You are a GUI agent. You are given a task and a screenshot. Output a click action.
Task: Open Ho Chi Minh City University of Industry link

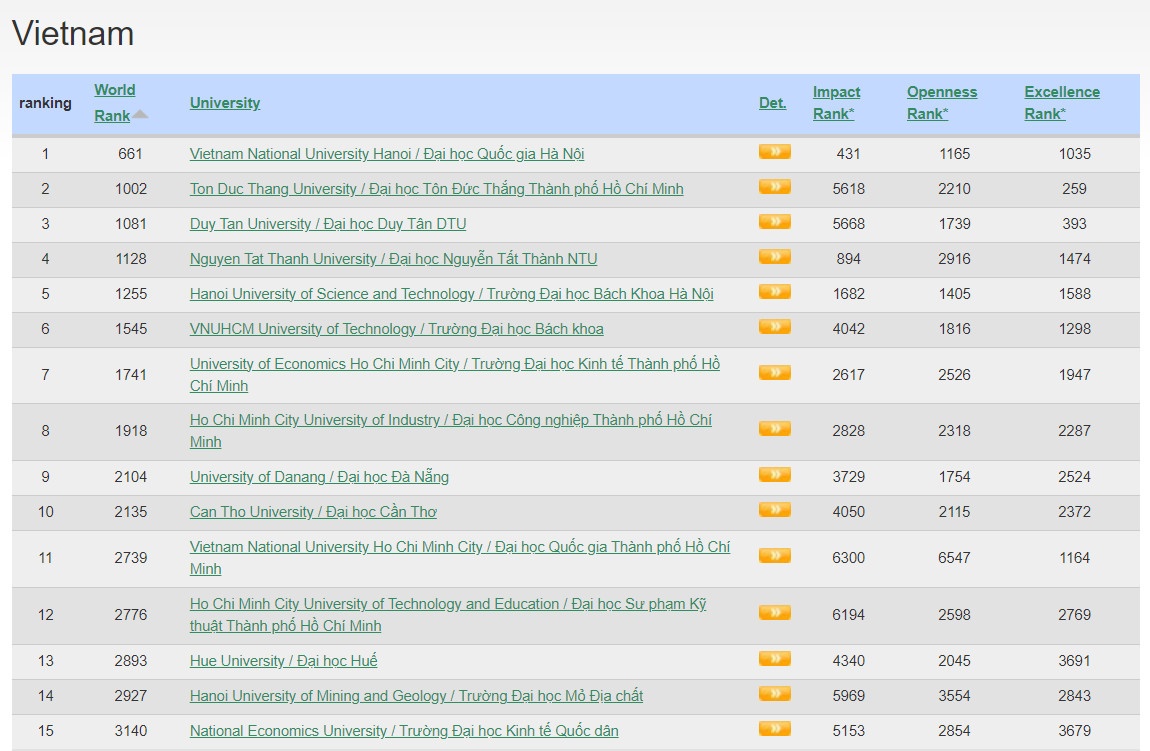pos(450,421)
